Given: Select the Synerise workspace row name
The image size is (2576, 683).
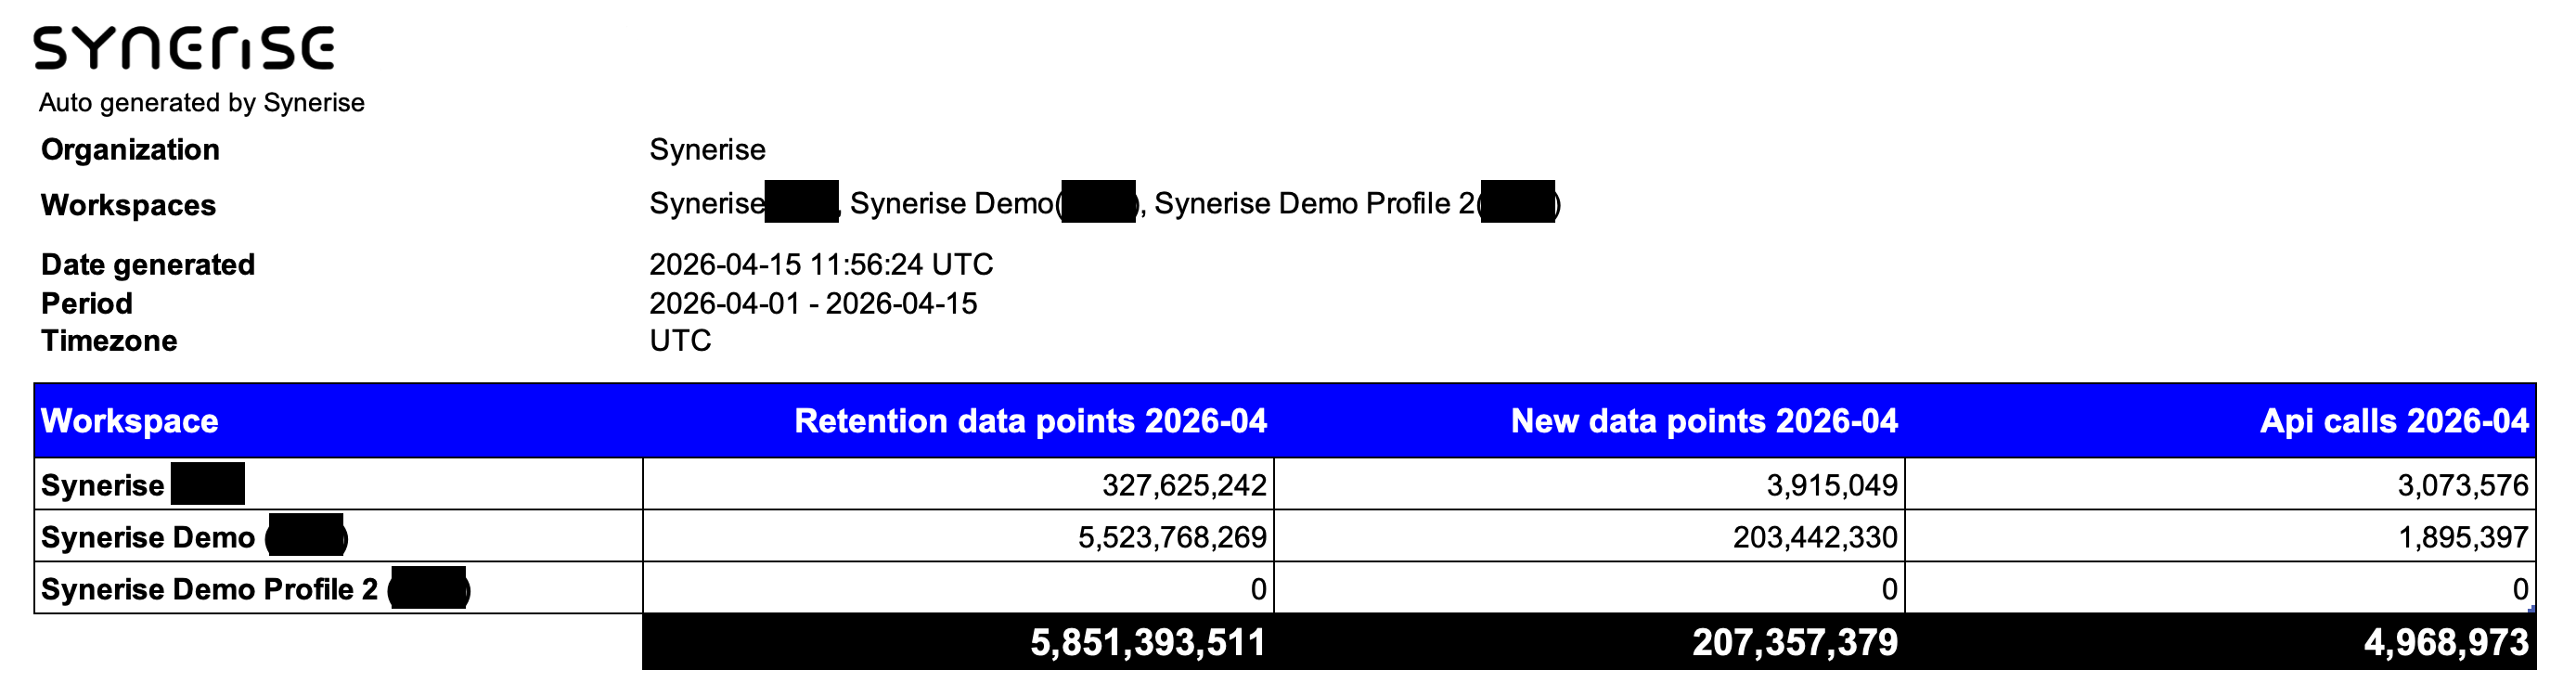Looking at the screenshot, I should [103, 485].
